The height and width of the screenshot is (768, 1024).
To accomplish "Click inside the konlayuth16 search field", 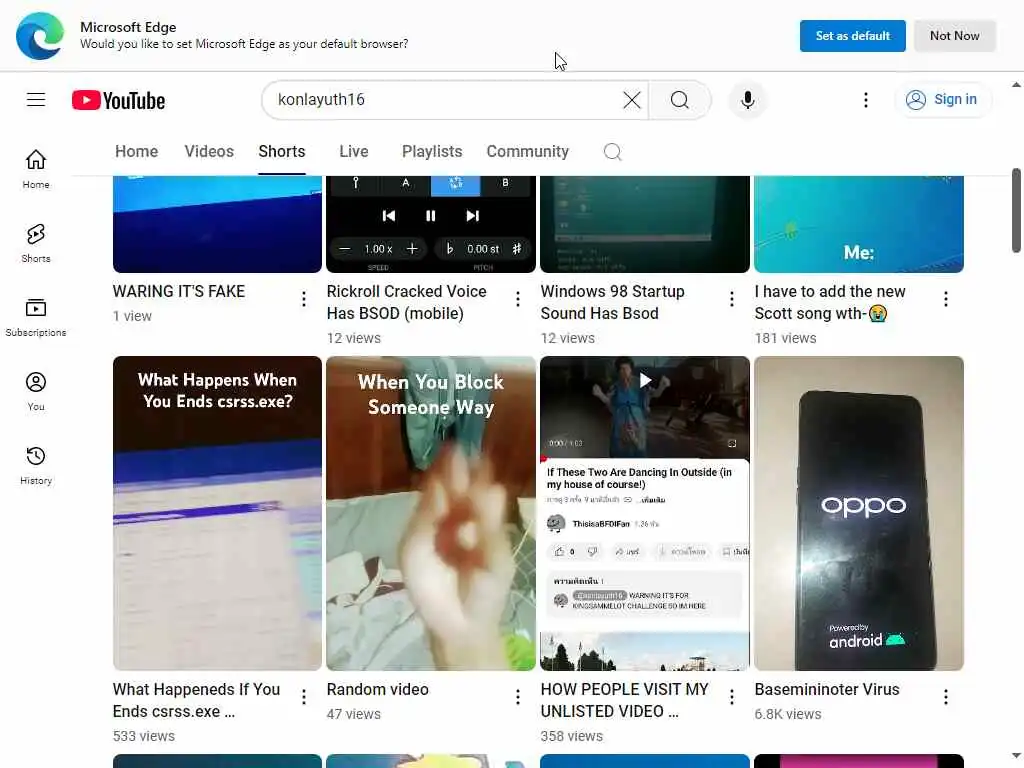I will pyautogui.click(x=444, y=100).
